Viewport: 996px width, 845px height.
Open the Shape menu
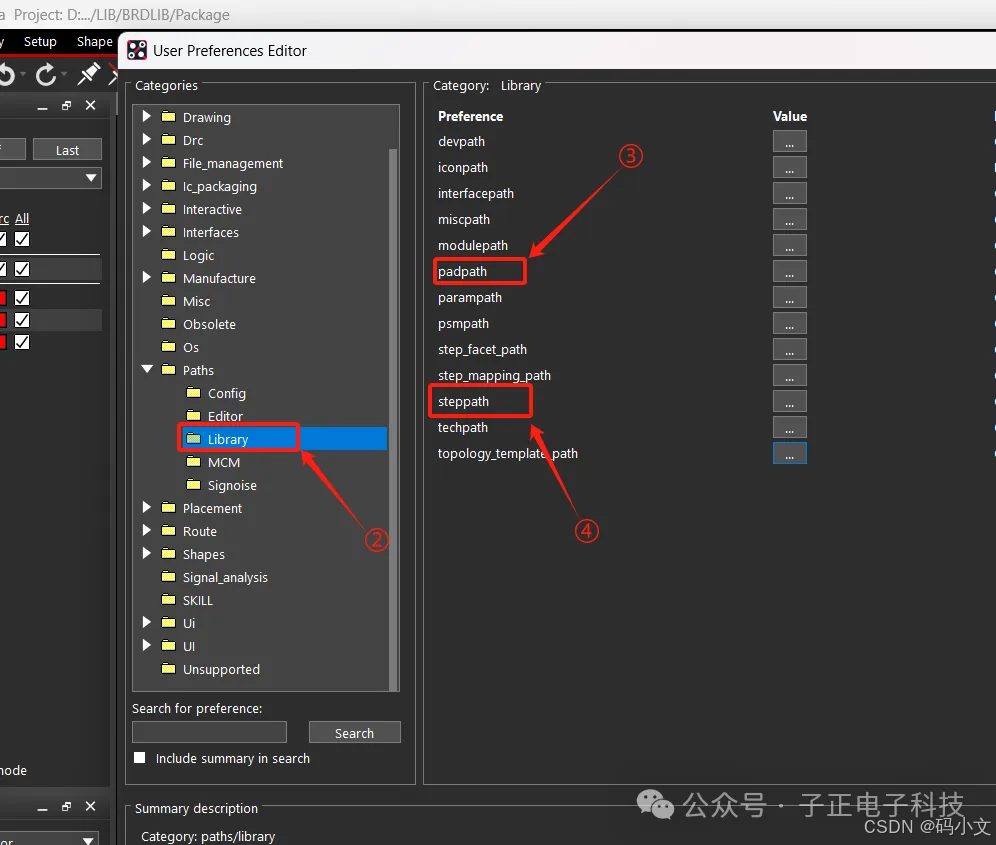click(x=95, y=41)
